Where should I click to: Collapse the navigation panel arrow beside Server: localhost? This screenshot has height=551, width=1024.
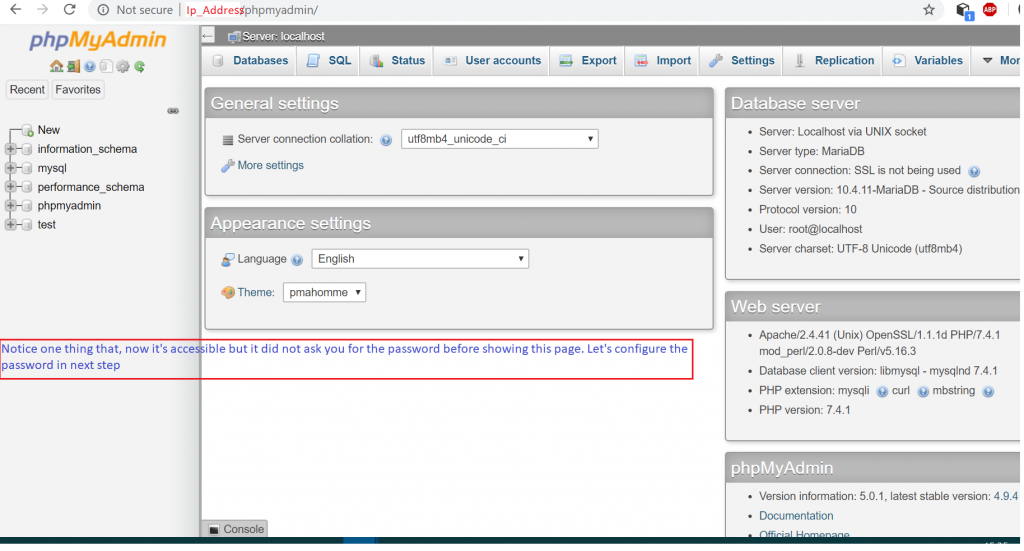click(208, 36)
